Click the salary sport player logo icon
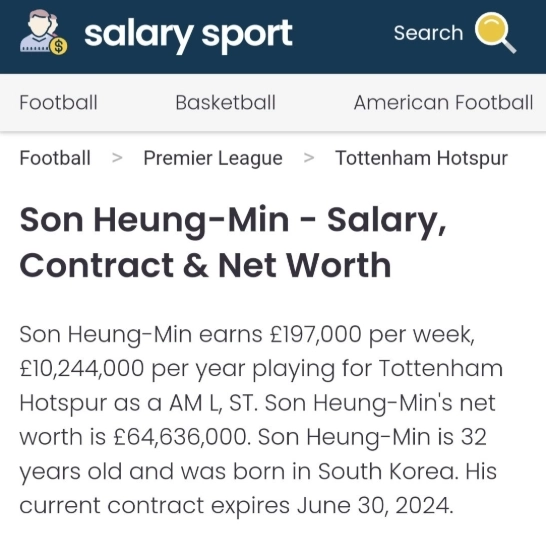Image resolution: width=546 pixels, height=539 pixels. (x=44, y=32)
